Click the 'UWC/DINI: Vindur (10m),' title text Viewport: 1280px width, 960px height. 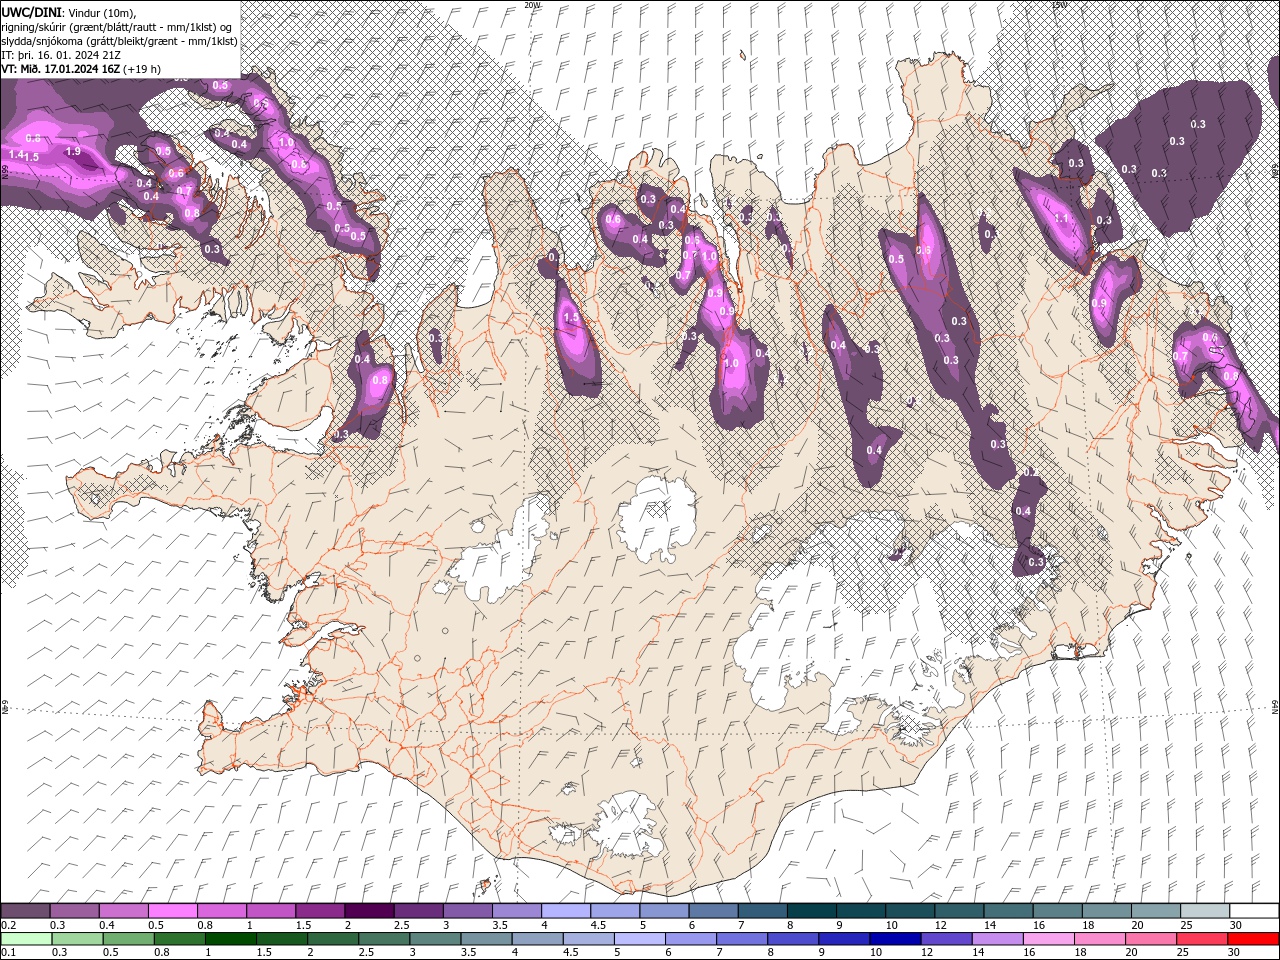pyautogui.click(x=69, y=11)
